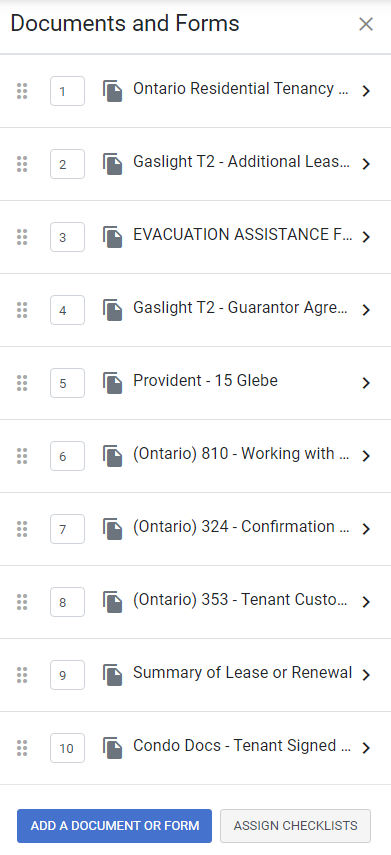This screenshot has width=391, height=855.
Task: Click the order number field showing 10
Action: [67, 748]
